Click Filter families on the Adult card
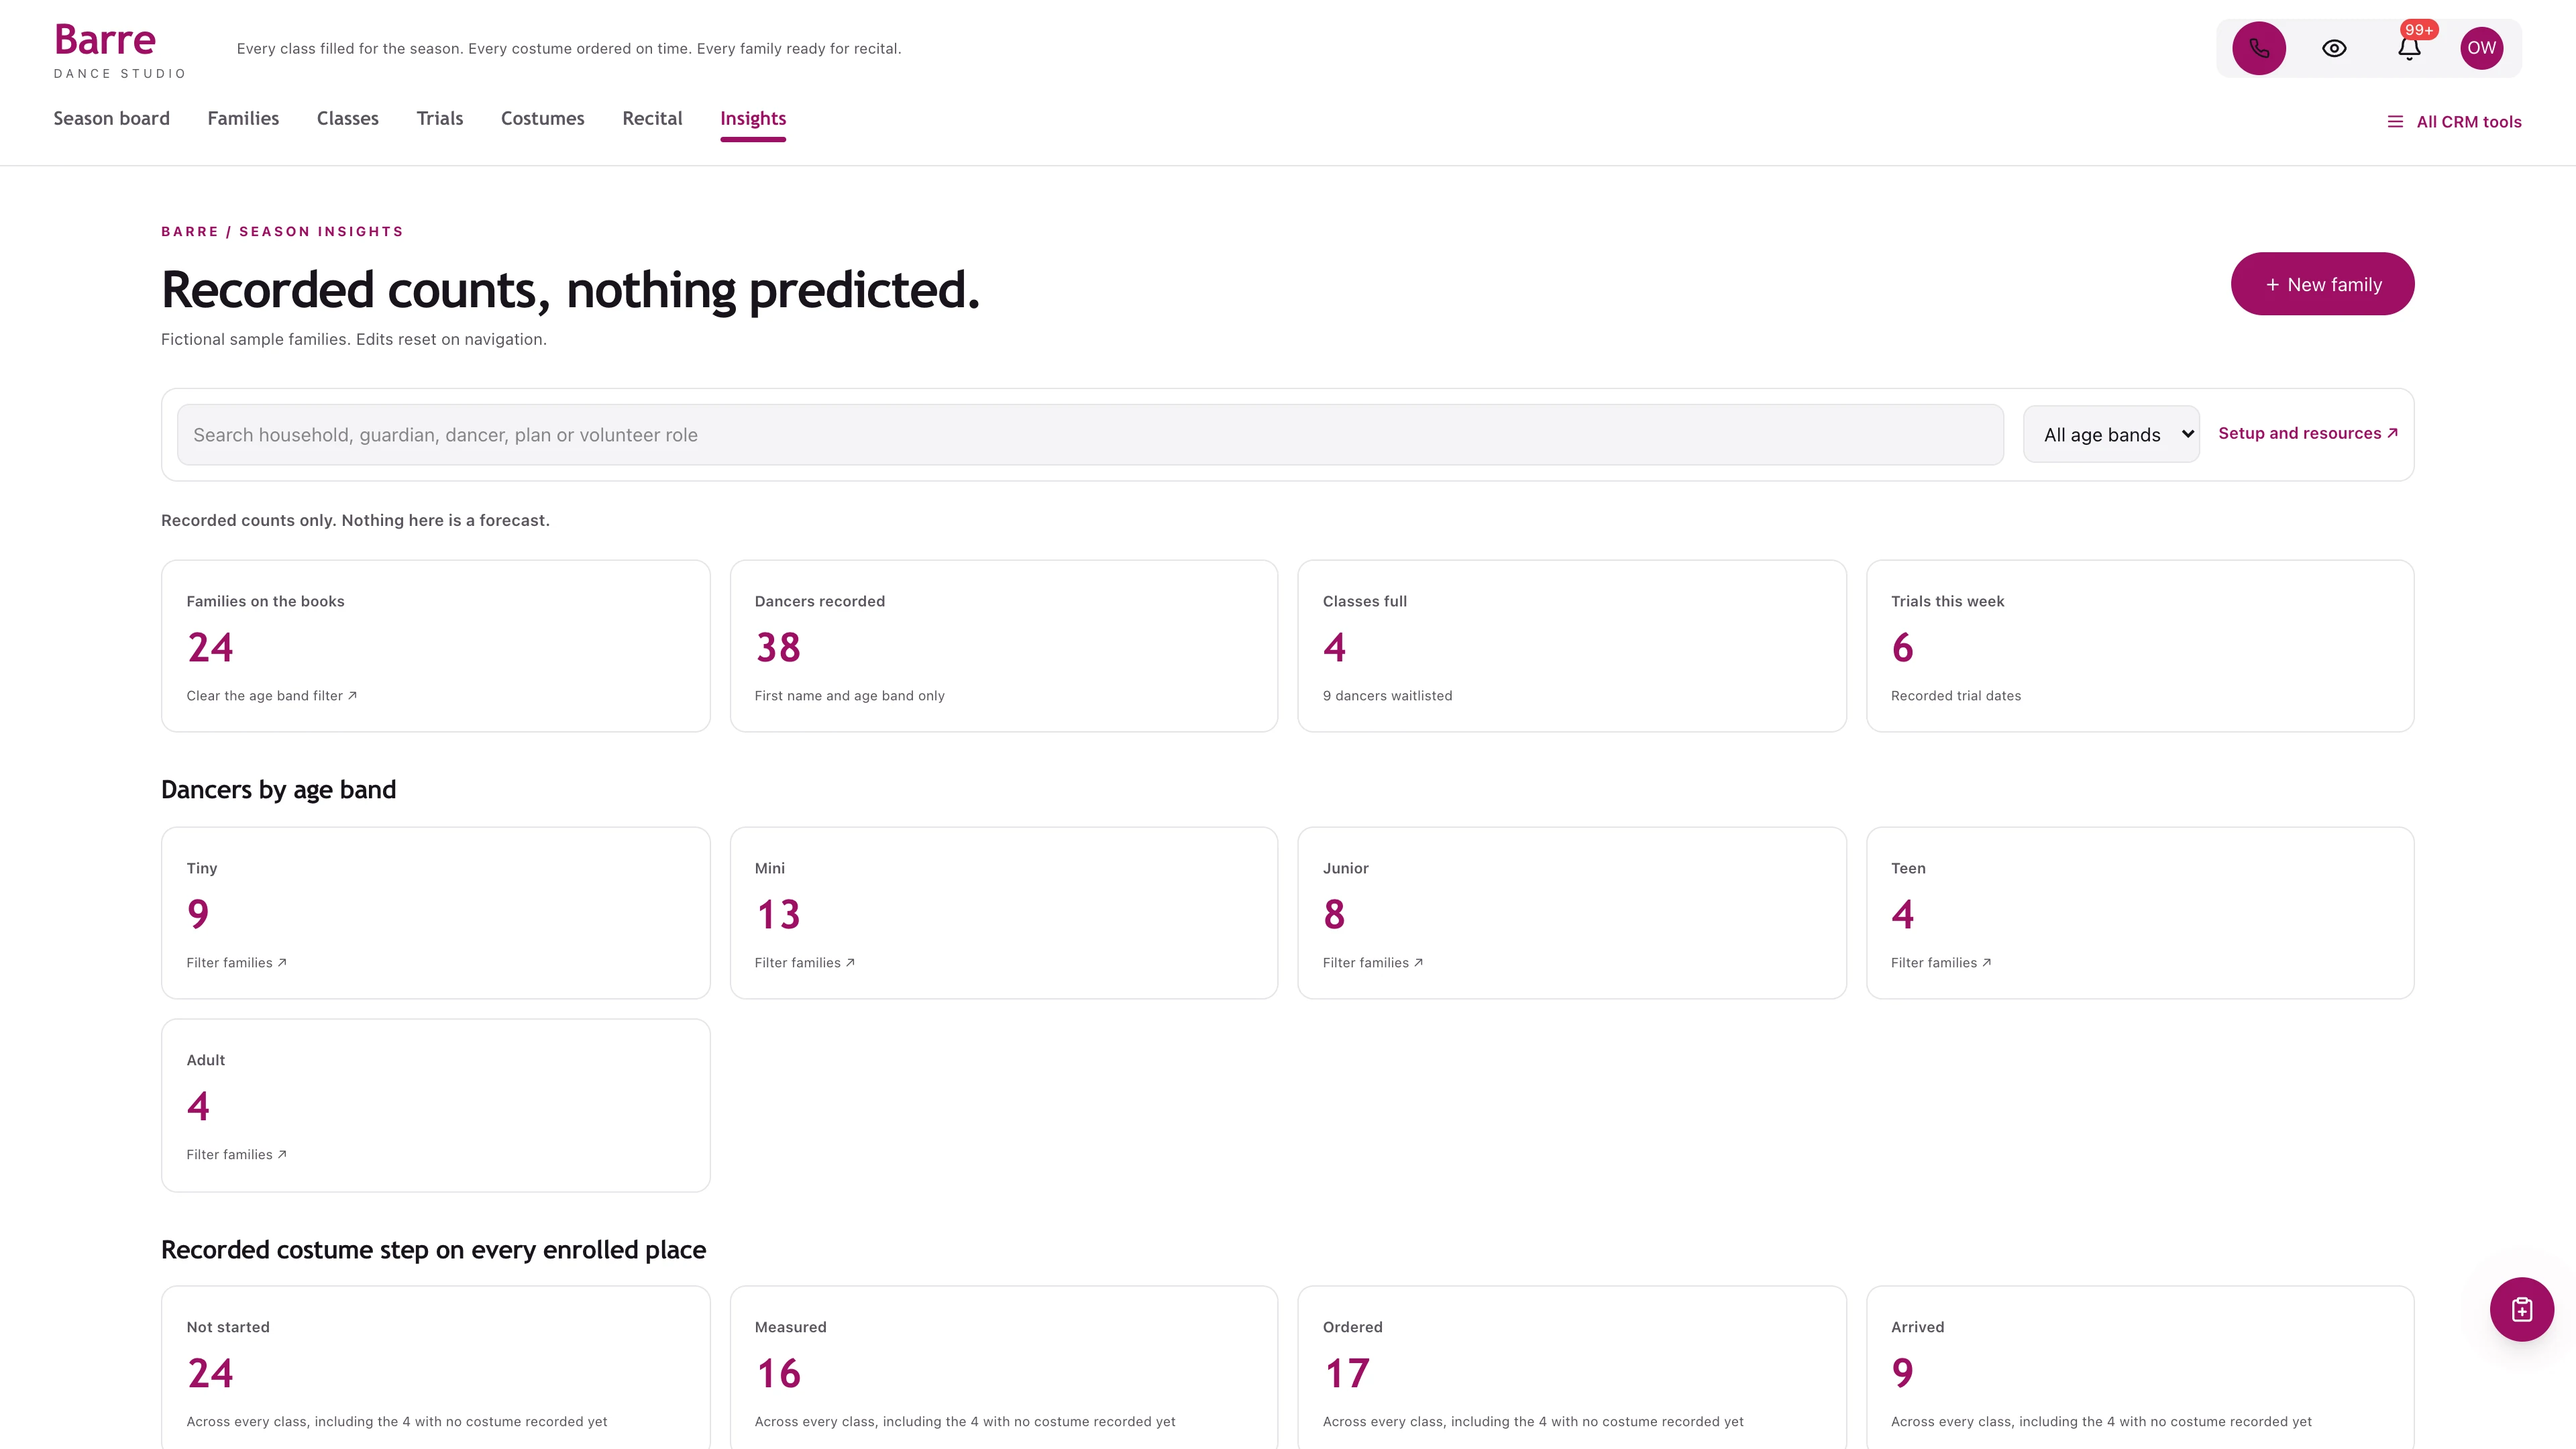2576x1449 pixels. point(236,1155)
